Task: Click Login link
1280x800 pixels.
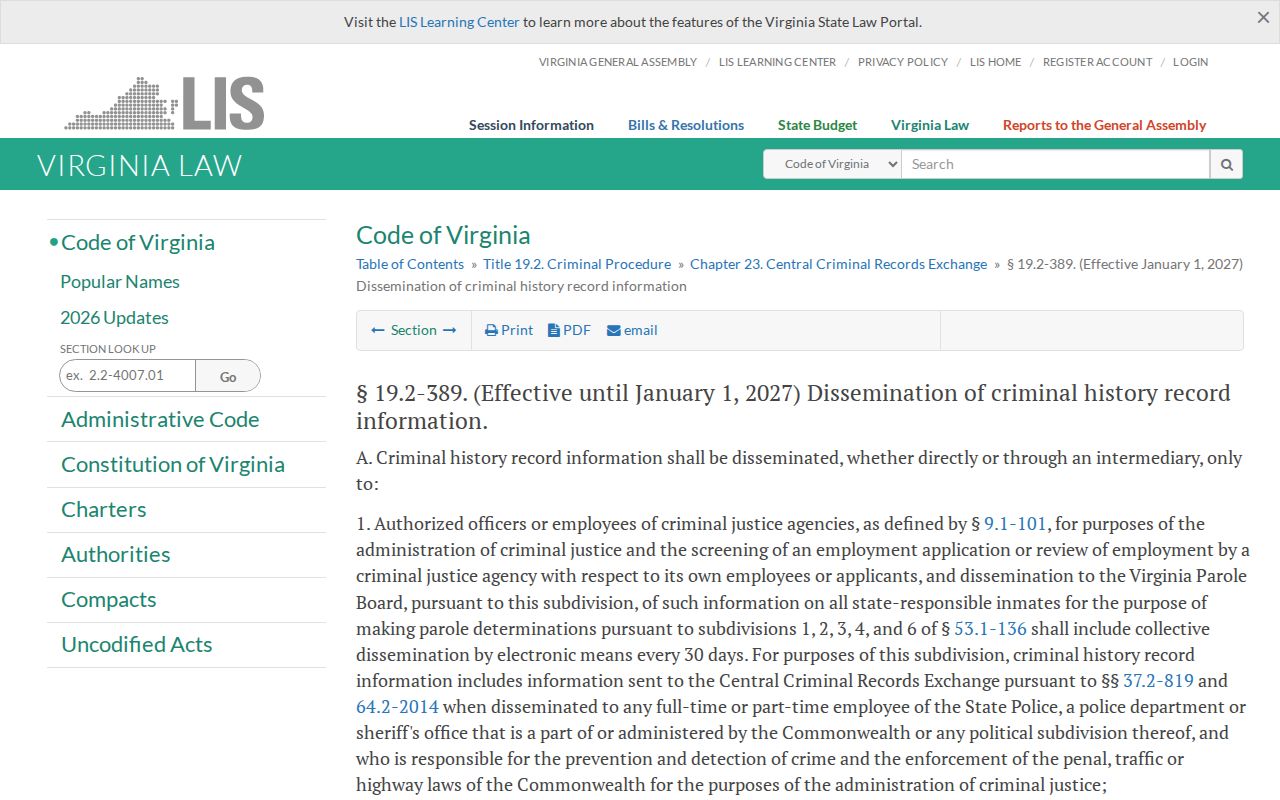Action: pyautogui.click(x=1190, y=62)
